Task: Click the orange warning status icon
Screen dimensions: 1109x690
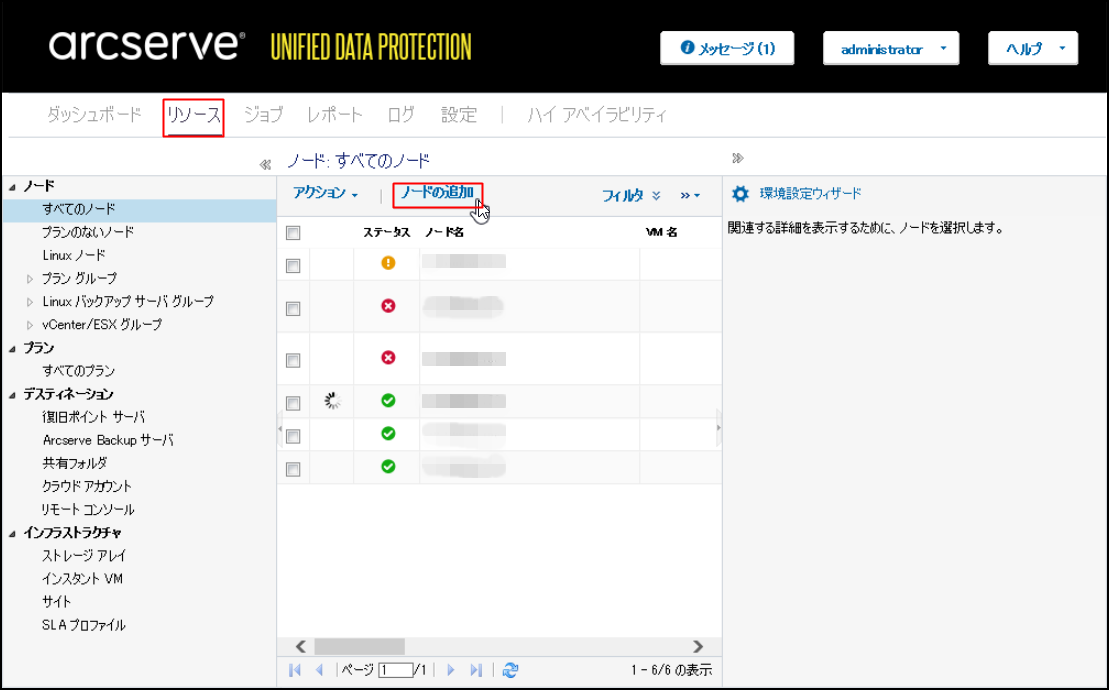Action: [x=388, y=263]
